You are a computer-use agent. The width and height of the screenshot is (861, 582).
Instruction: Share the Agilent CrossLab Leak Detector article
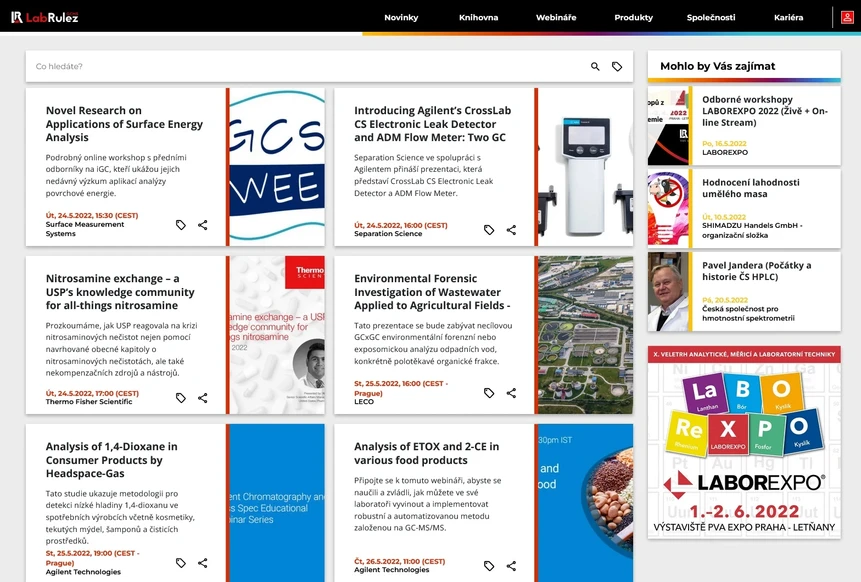click(511, 230)
